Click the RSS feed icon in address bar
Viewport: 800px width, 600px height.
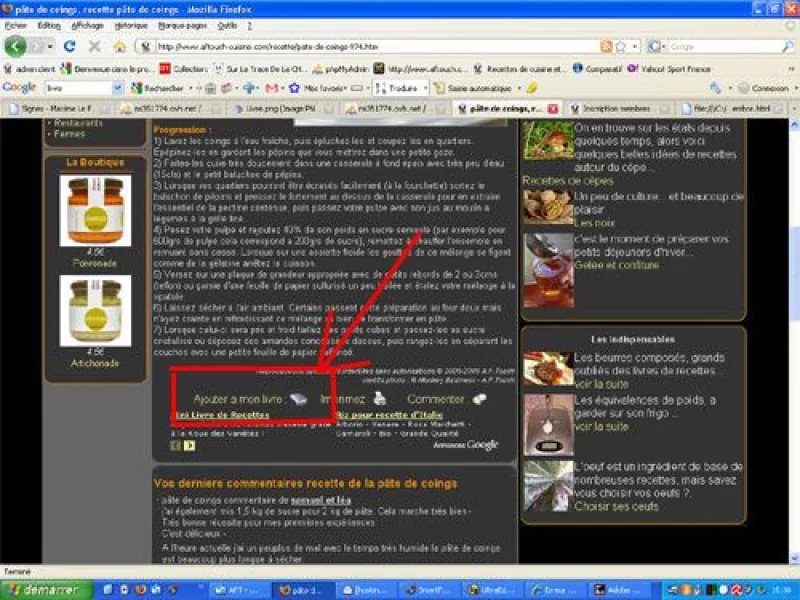pyautogui.click(x=606, y=47)
